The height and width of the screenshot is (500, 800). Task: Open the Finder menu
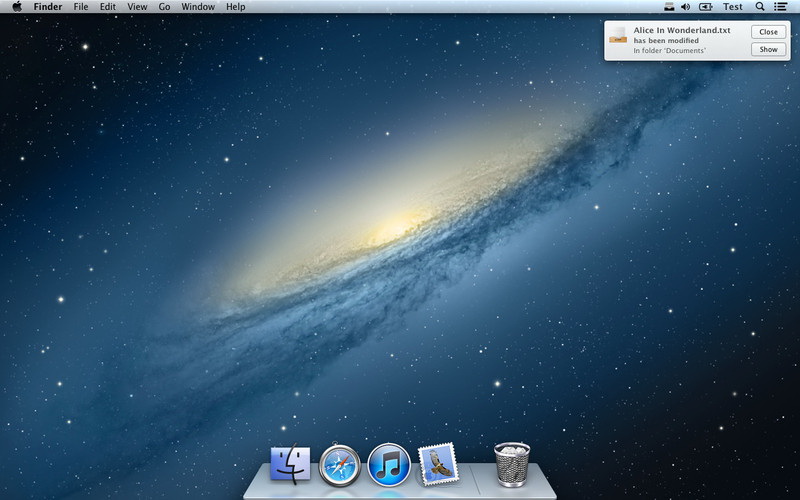pyautogui.click(x=48, y=7)
